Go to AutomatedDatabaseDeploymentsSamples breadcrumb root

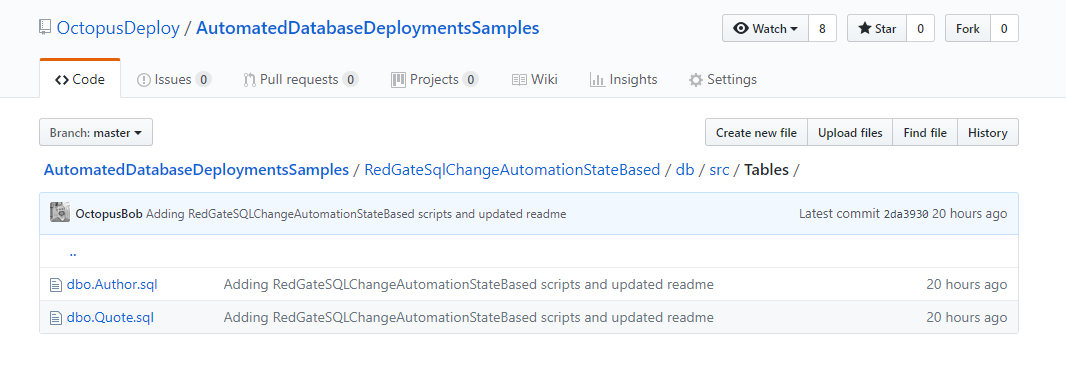[196, 170]
